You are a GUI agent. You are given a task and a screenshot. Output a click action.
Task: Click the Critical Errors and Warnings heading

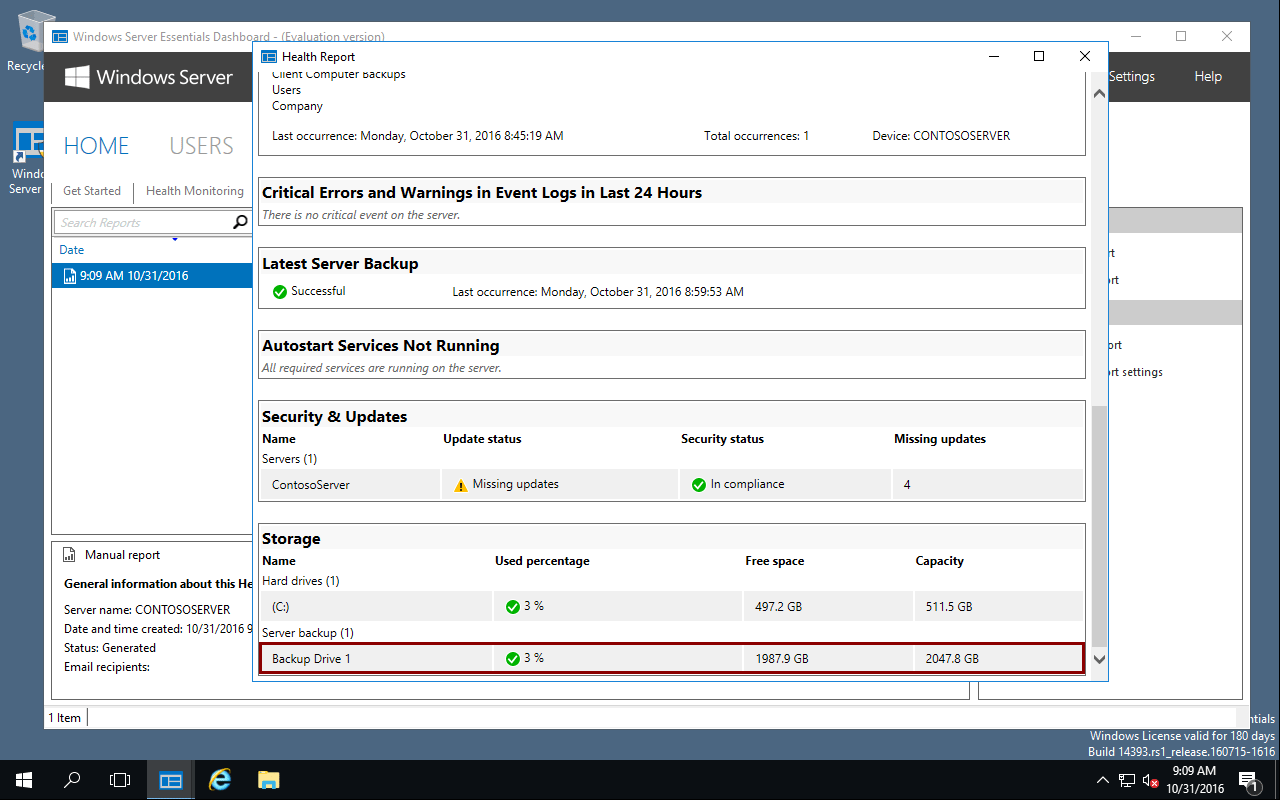[482, 193]
